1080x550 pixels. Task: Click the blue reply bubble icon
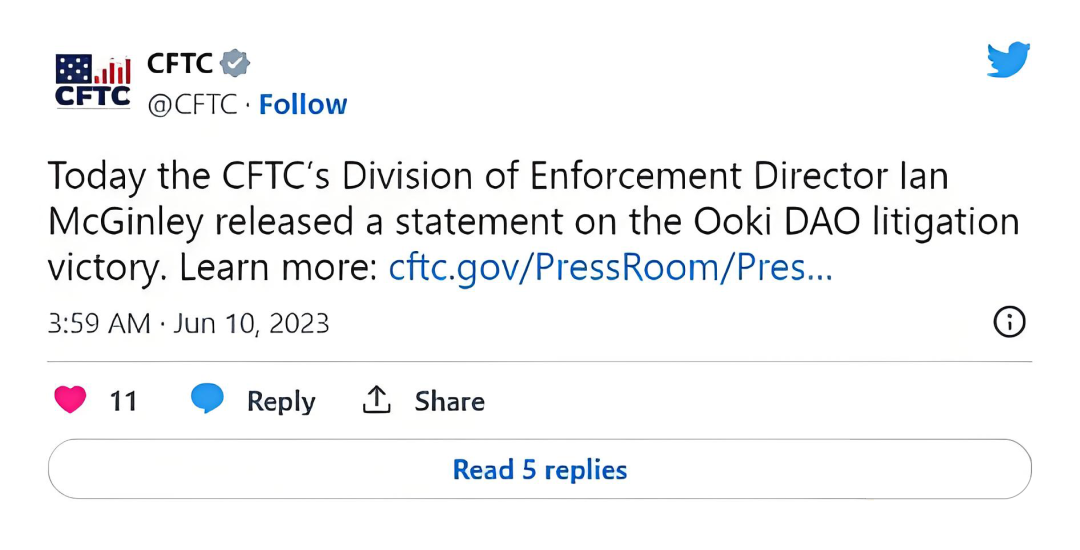[x=207, y=399]
